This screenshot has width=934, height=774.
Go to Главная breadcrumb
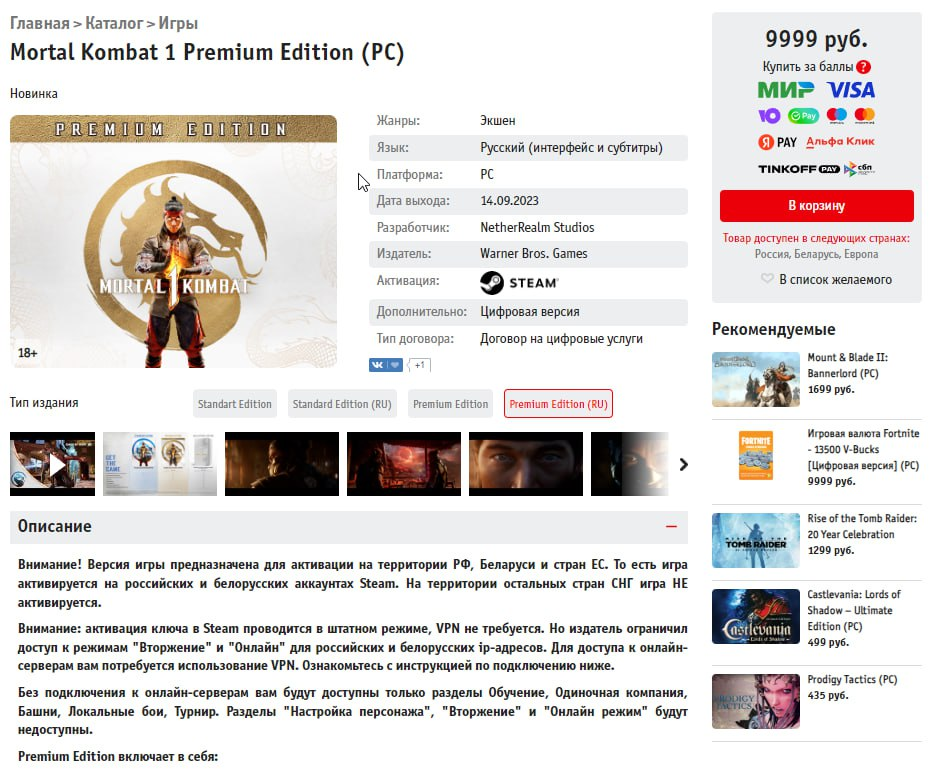(40, 23)
